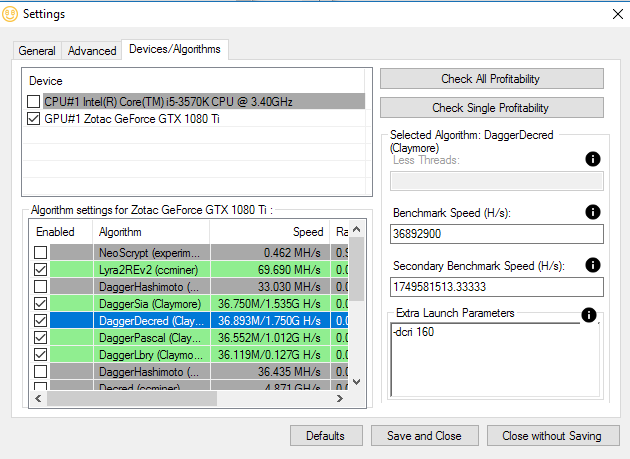
Task: Select the DaggerDecred (Clay... row name
Action: tap(151, 320)
